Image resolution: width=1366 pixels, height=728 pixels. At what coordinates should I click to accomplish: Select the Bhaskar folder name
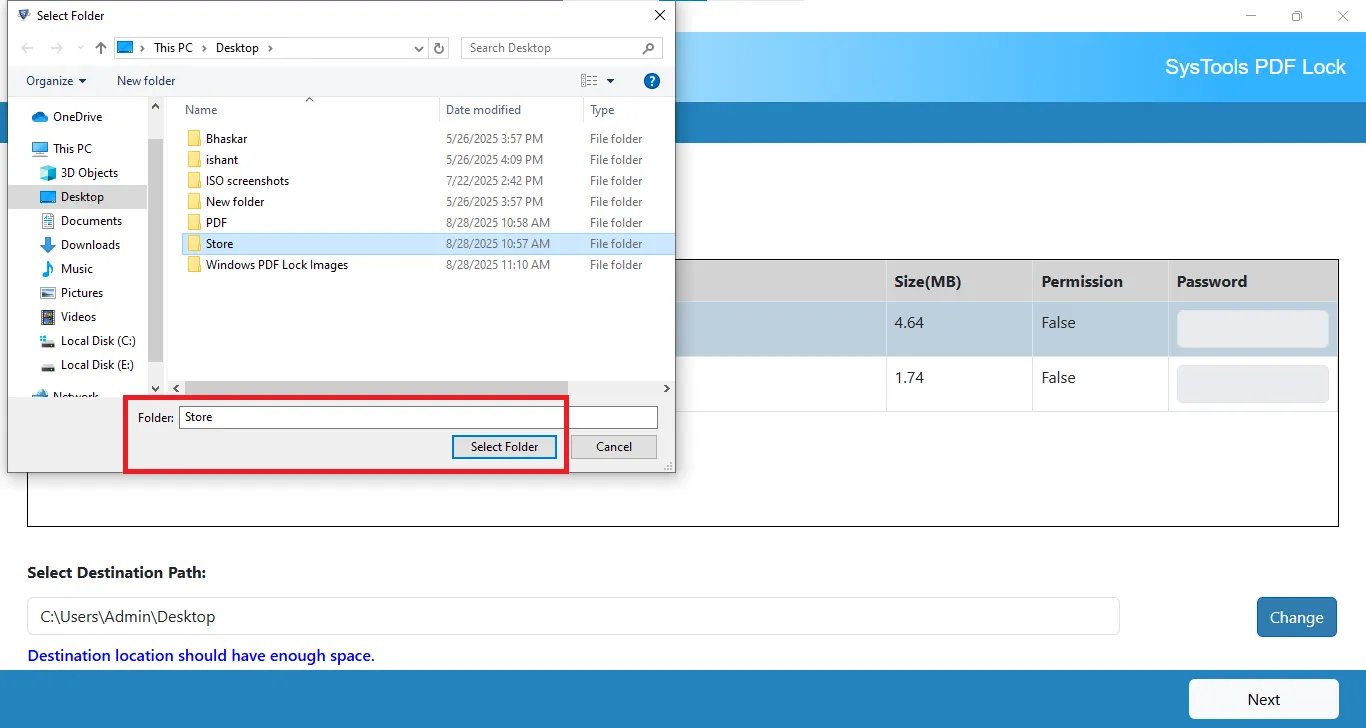(x=226, y=139)
